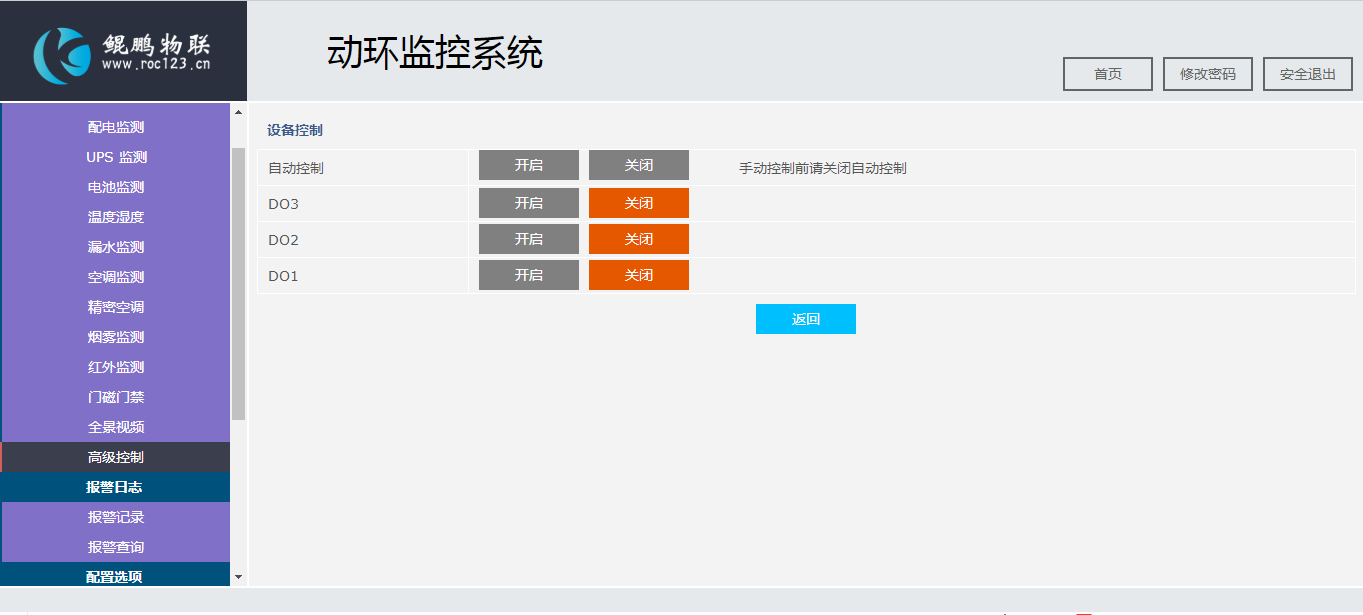Open 全景视频 panoramic video
This screenshot has width=1363, height=615.
(x=115, y=426)
